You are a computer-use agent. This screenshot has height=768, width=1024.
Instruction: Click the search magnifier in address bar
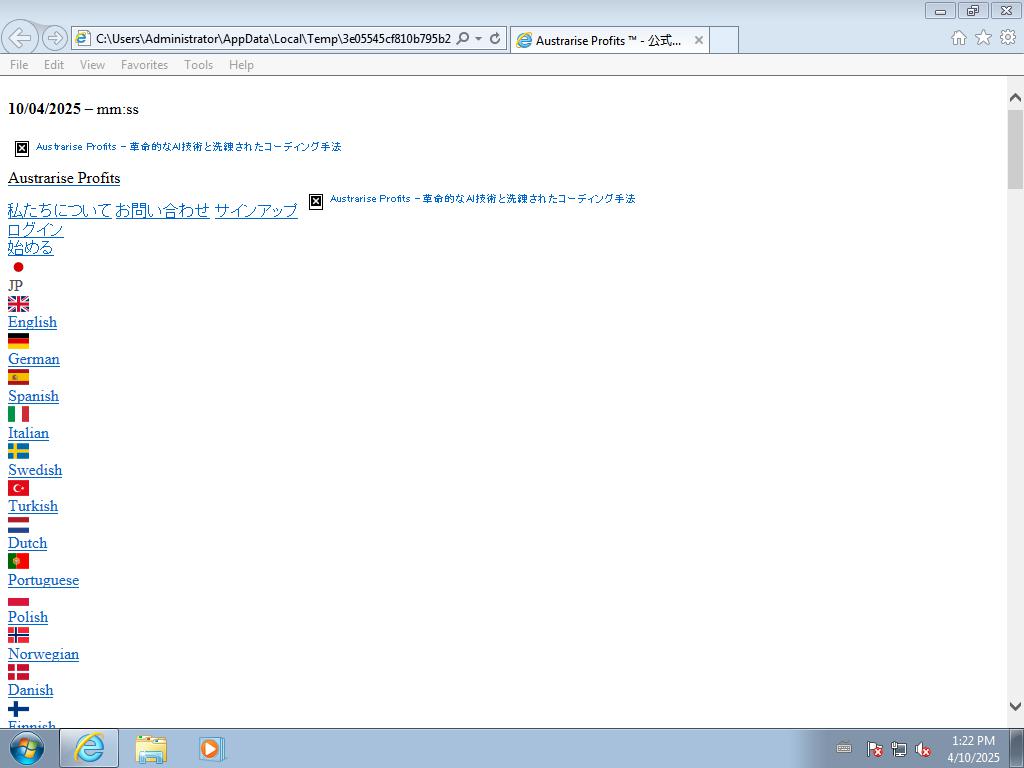(462, 39)
